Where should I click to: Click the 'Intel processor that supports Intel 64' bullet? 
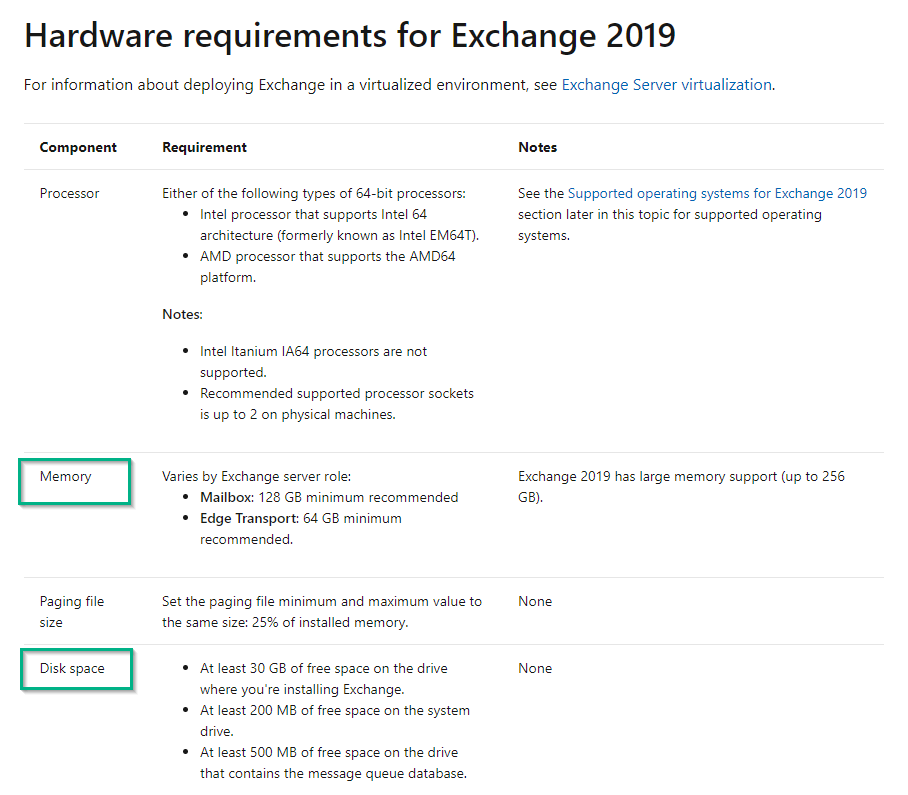pyautogui.click(x=339, y=225)
